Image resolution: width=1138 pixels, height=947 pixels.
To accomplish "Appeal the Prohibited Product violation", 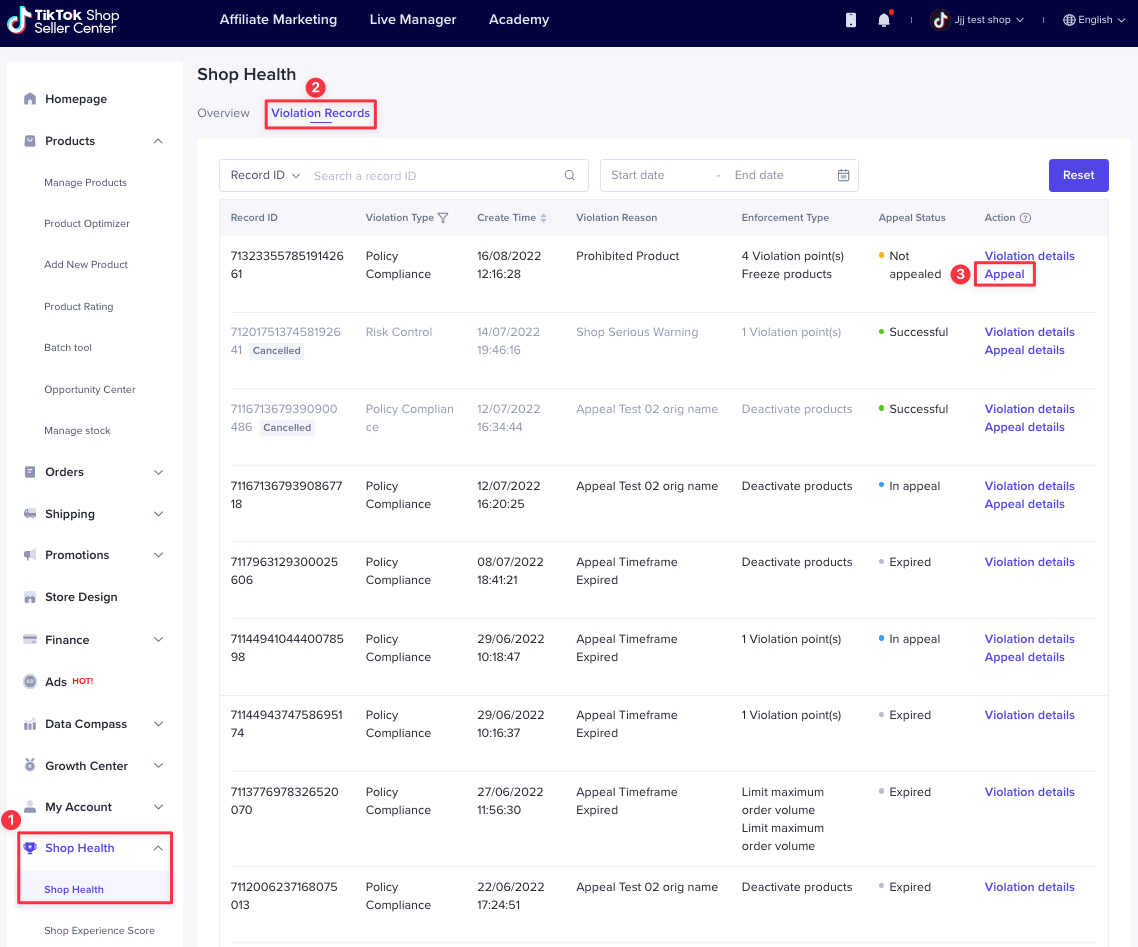I will click(1004, 273).
